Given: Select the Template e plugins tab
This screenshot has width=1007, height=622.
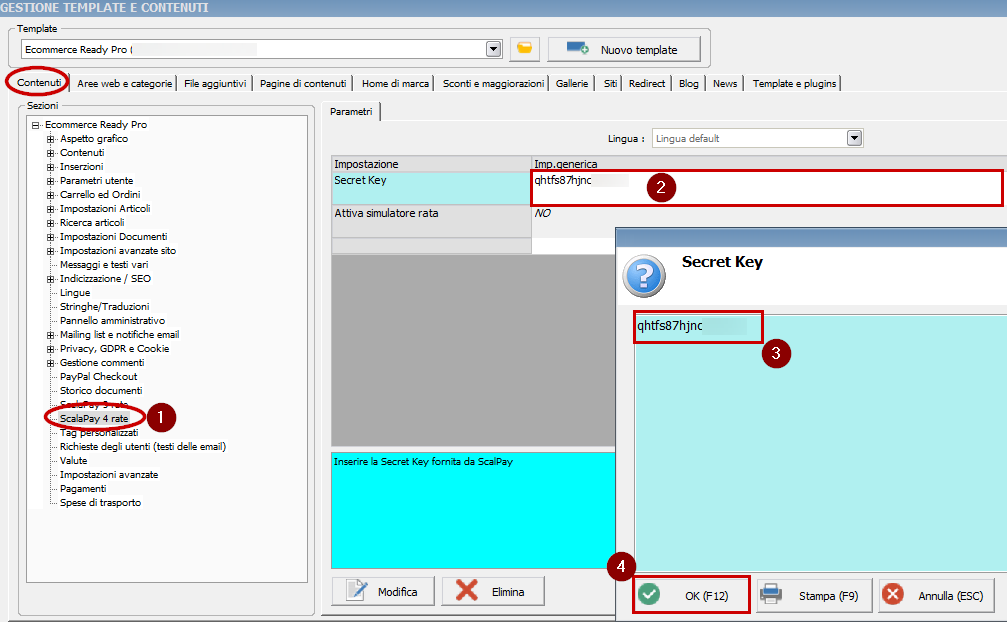Looking at the screenshot, I should [794, 83].
